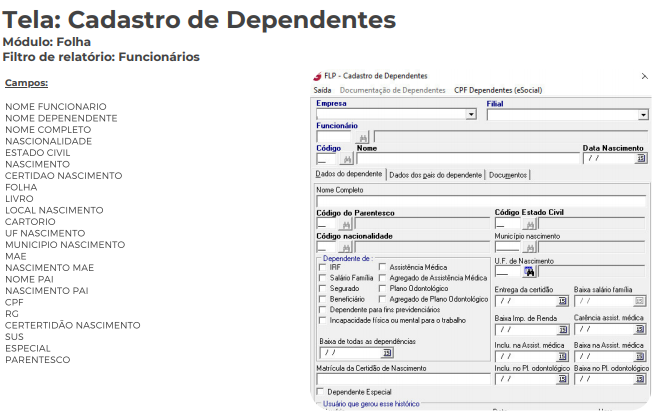Click the 'Campos:' heading

(x=26, y=83)
